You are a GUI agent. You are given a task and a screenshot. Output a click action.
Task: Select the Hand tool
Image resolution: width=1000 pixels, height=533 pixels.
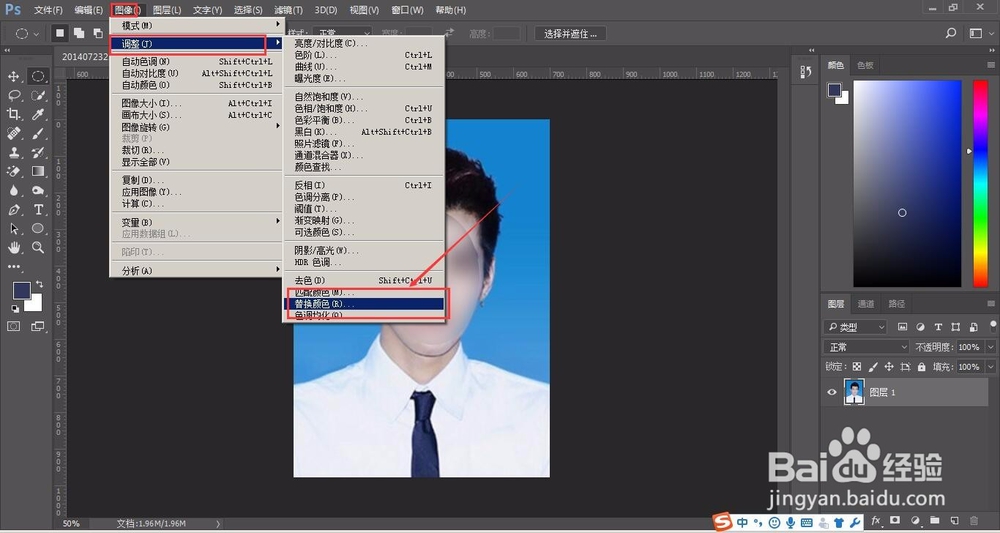pos(13,247)
